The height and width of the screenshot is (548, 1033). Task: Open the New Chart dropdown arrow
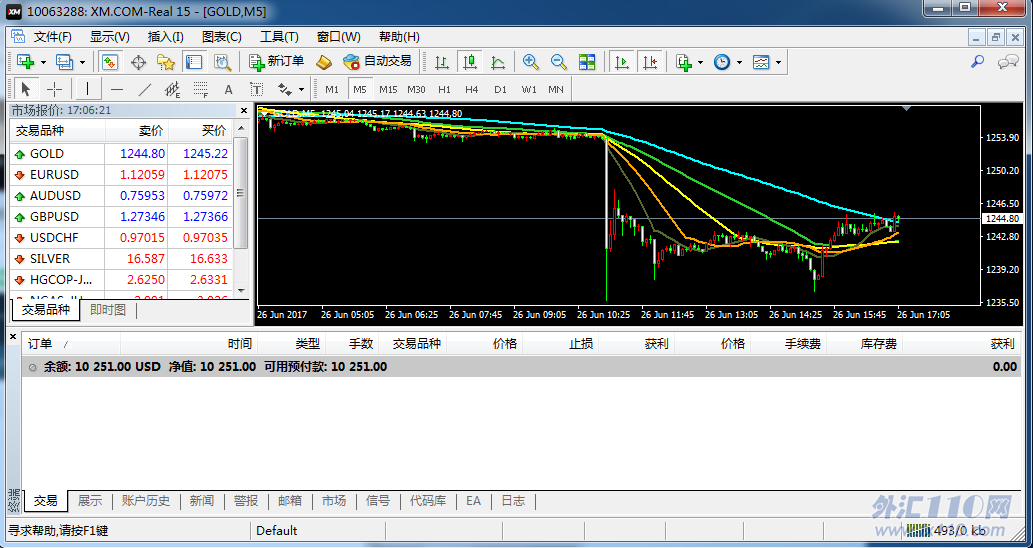coord(43,63)
